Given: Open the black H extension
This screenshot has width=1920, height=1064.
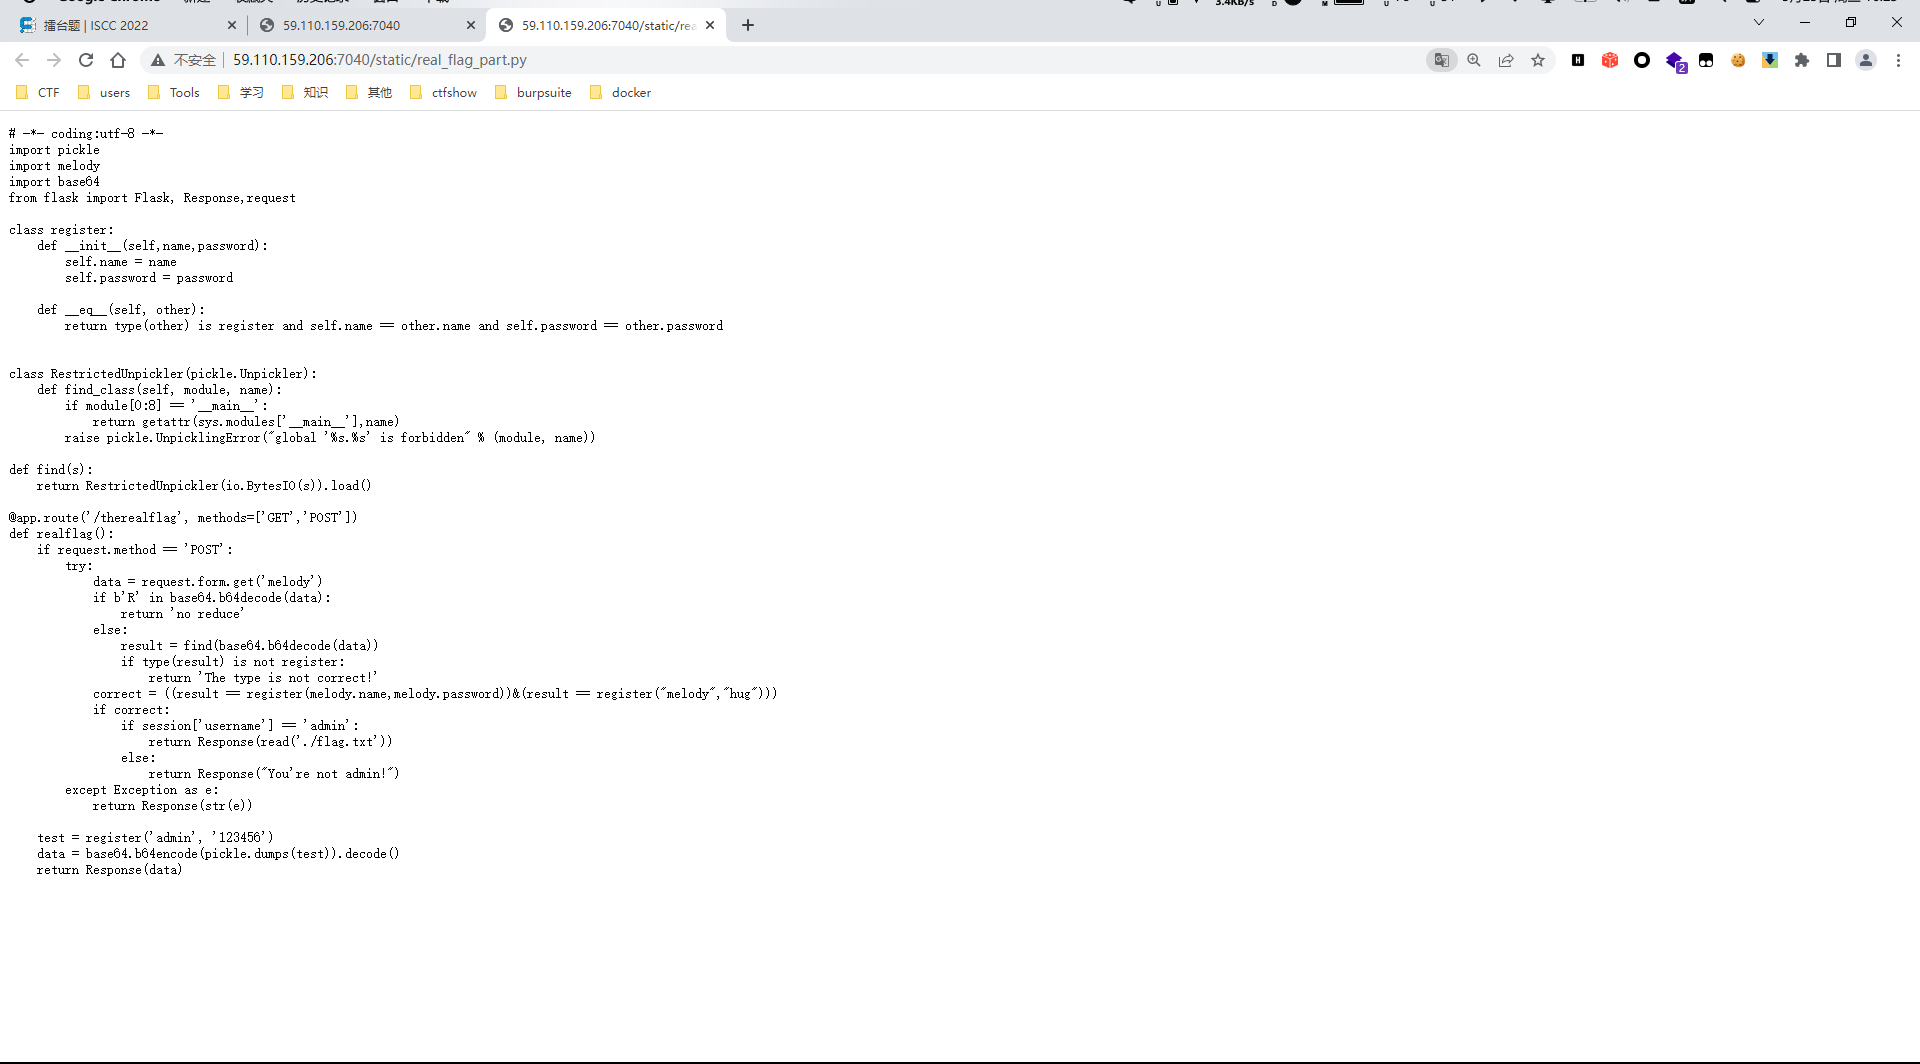Looking at the screenshot, I should (x=1578, y=60).
